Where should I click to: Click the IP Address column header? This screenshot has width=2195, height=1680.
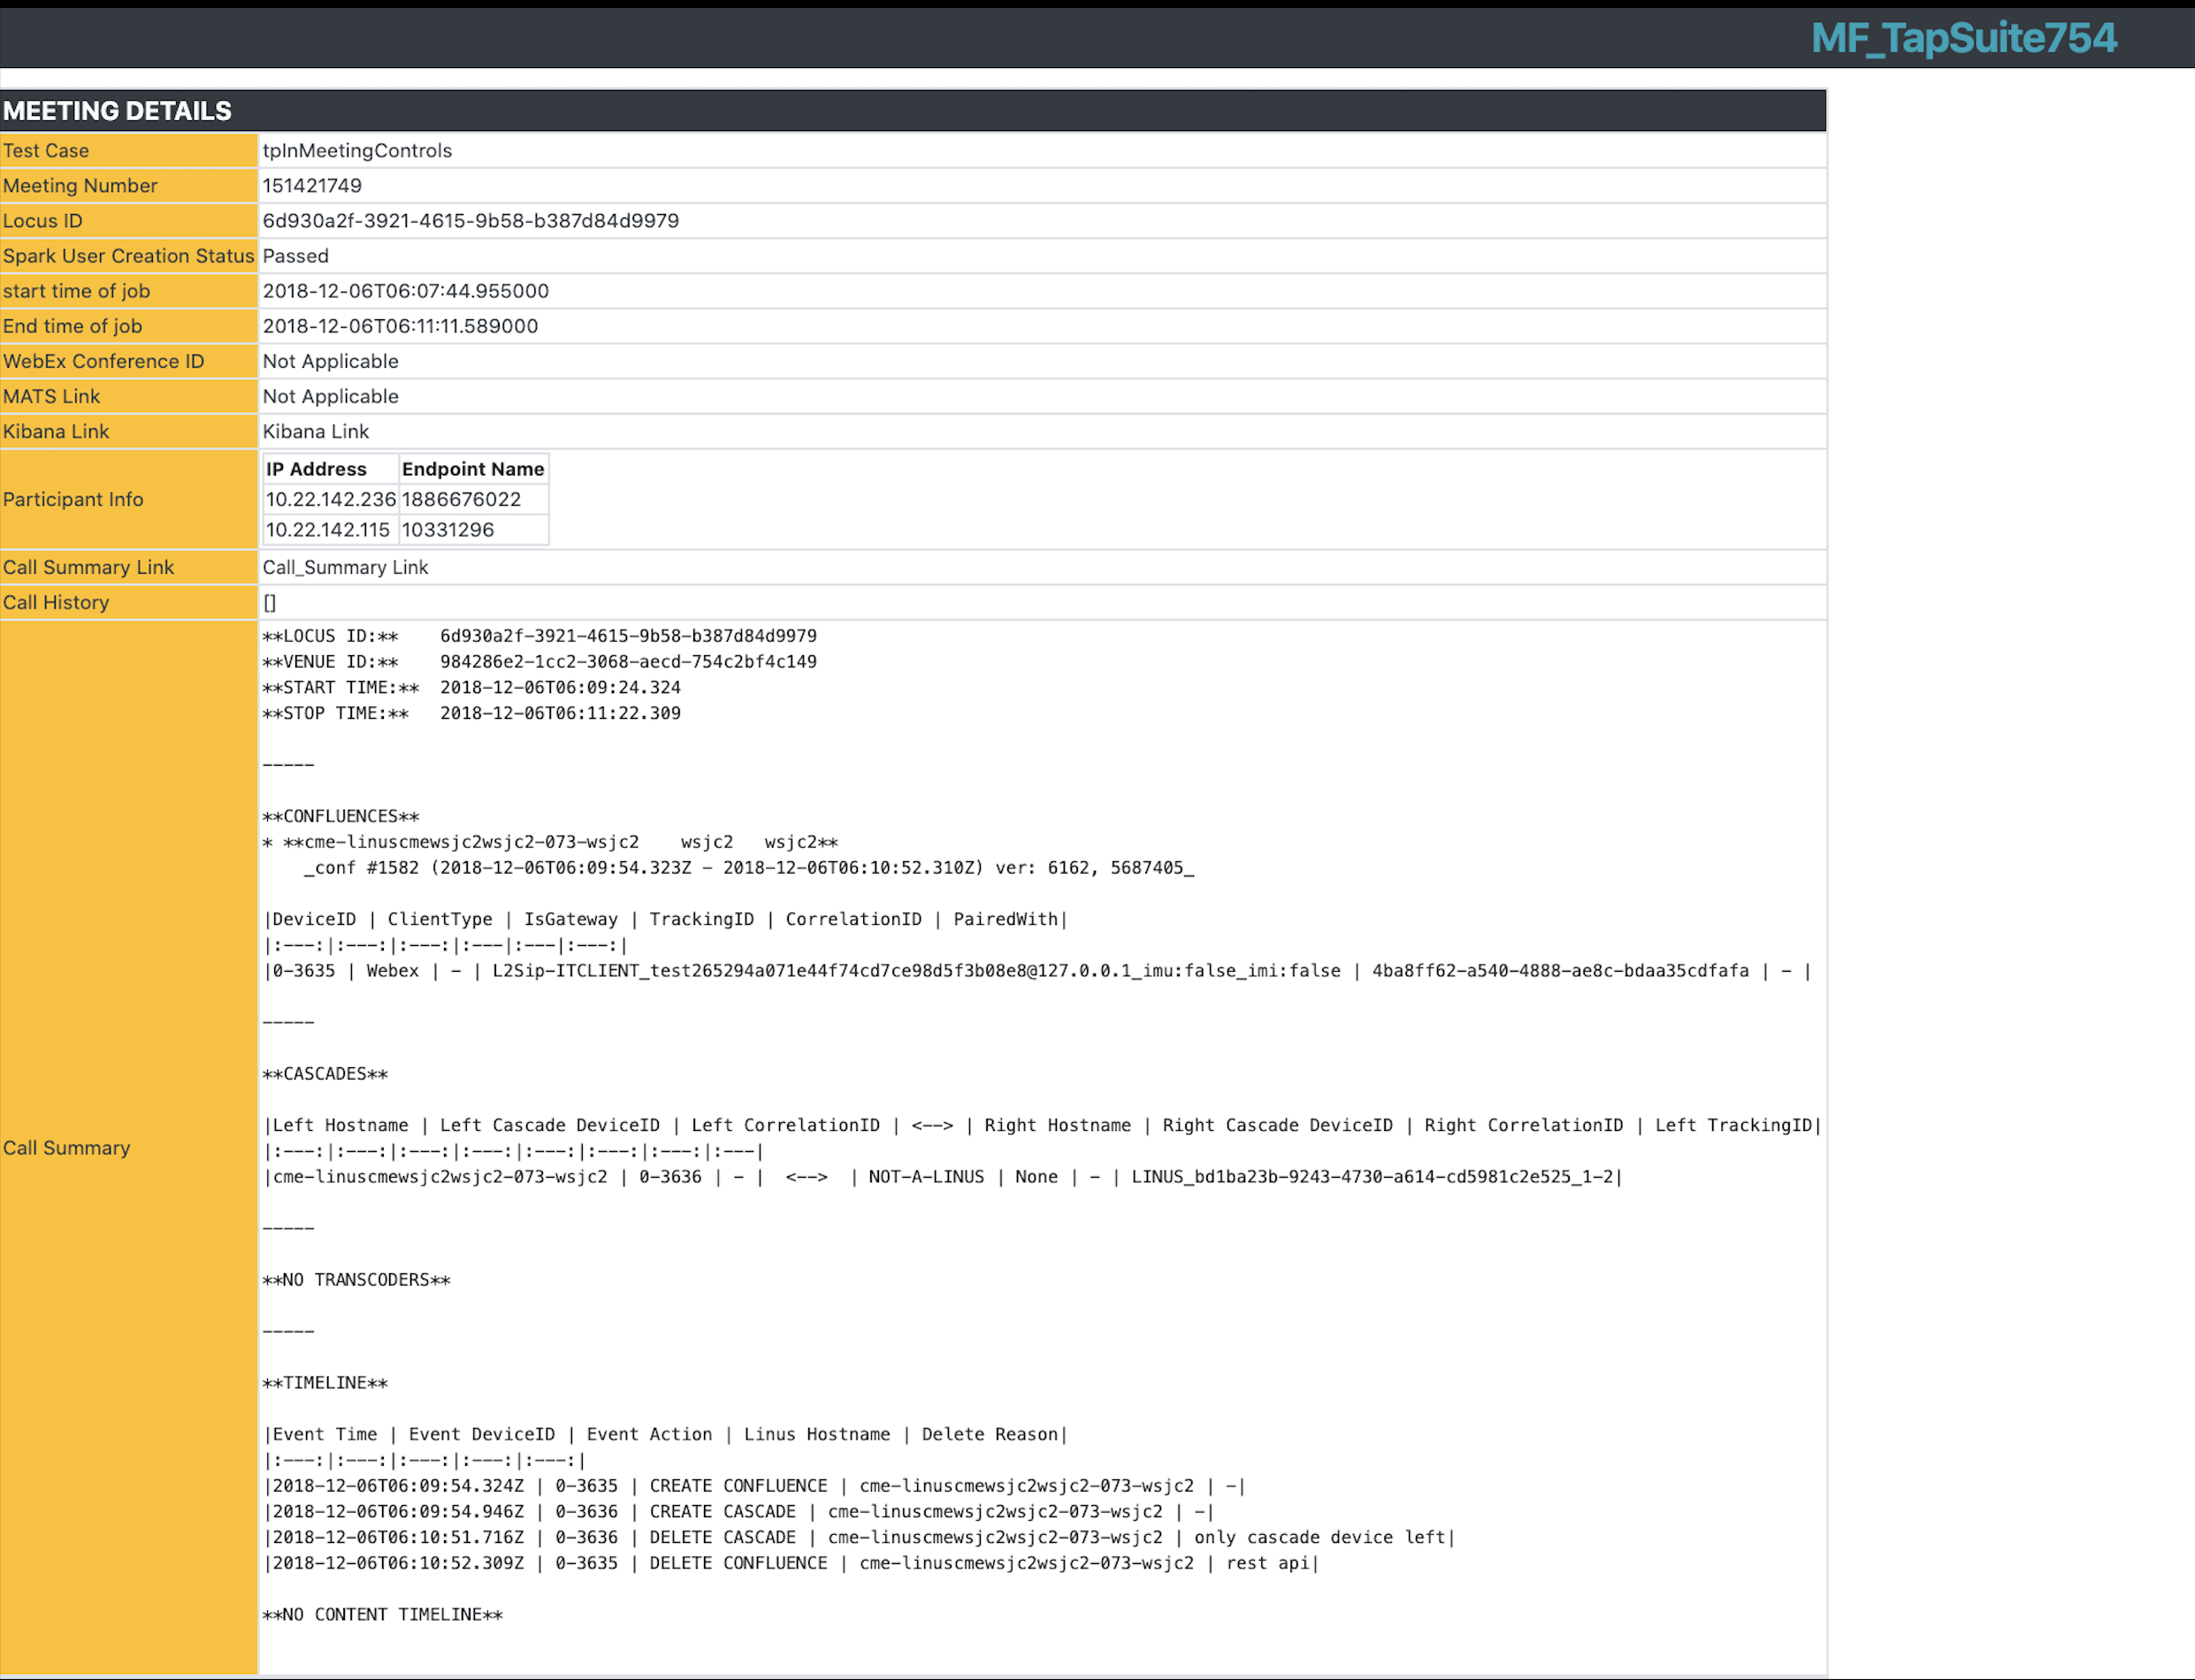(x=316, y=469)
